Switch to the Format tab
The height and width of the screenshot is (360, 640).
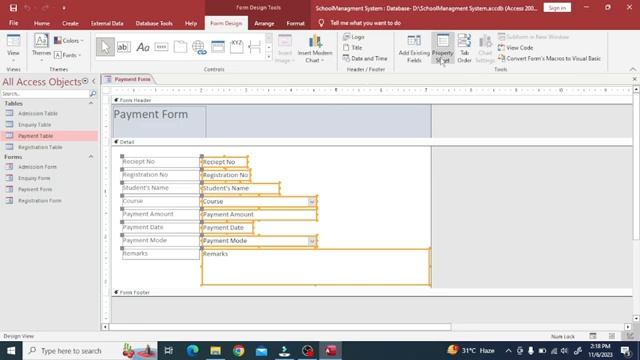295,23
